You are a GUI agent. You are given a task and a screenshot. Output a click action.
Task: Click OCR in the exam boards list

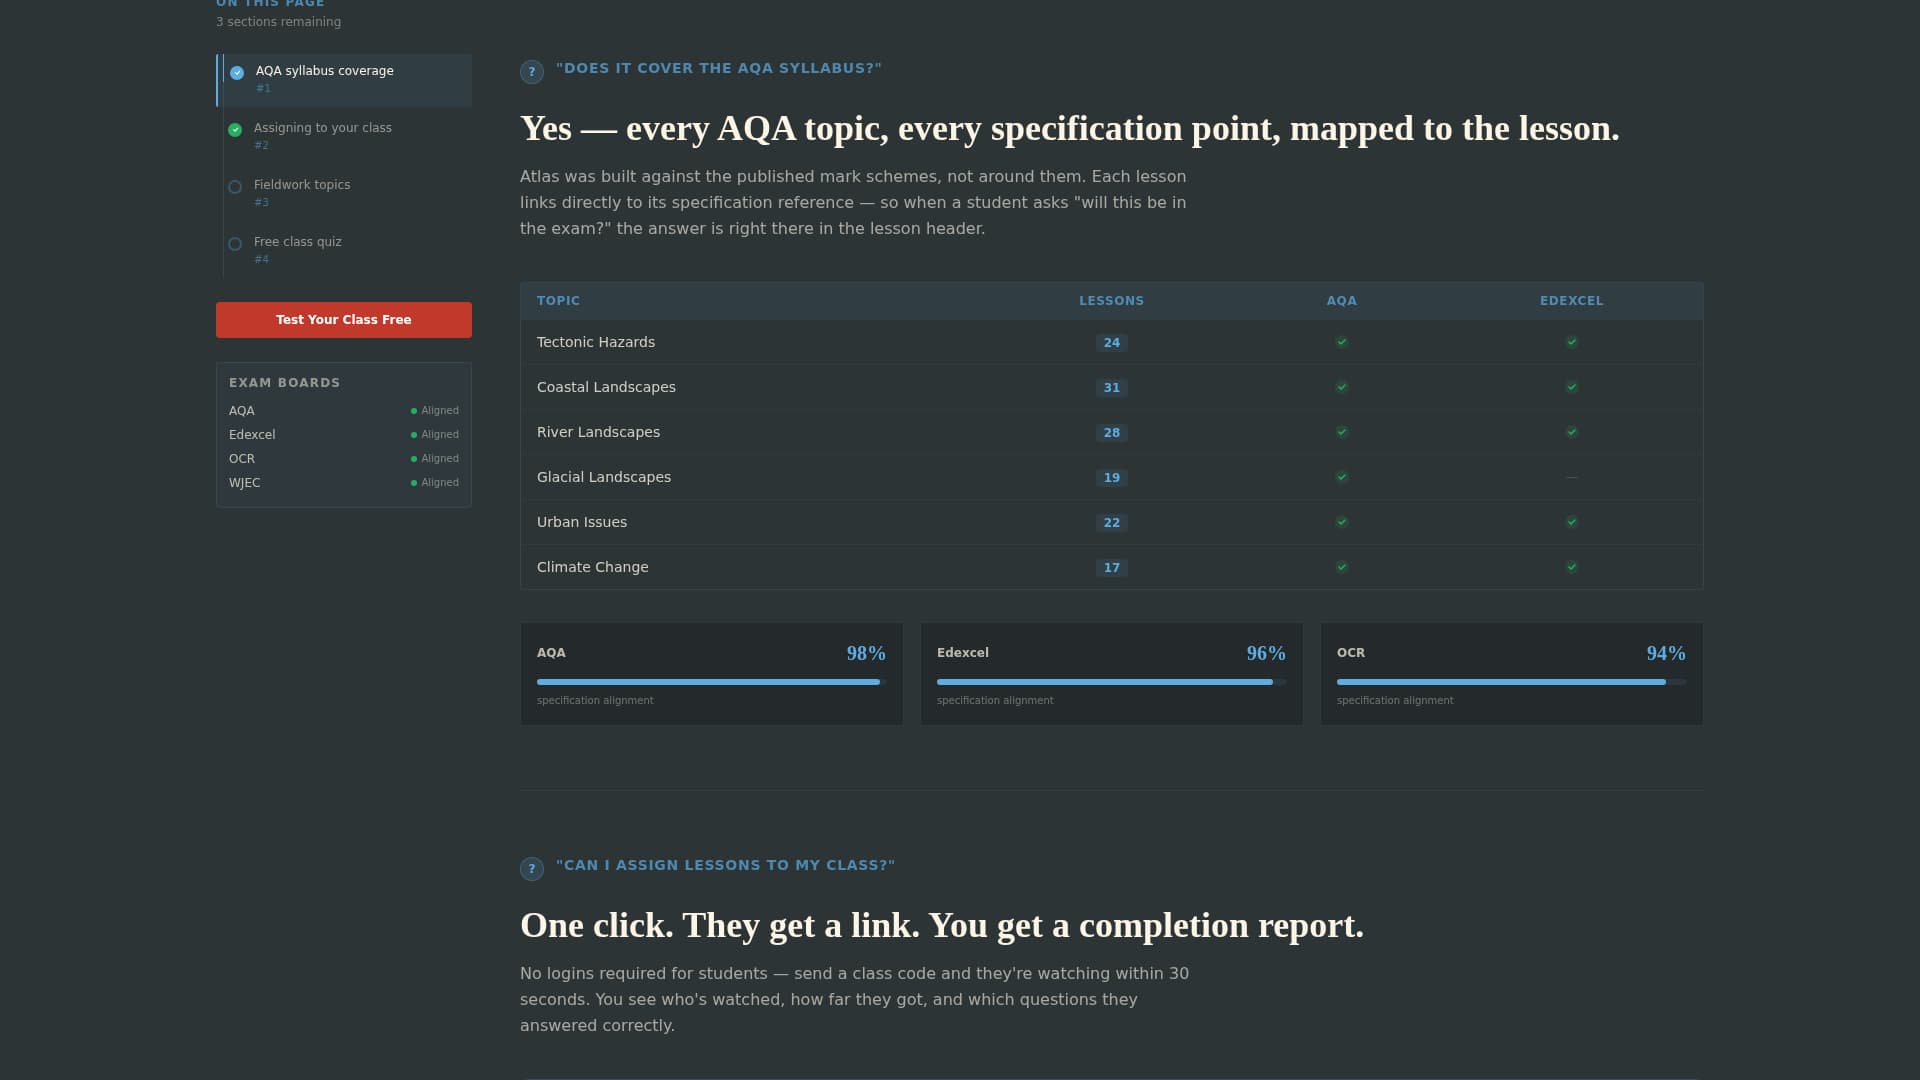[x=242, y=459]
